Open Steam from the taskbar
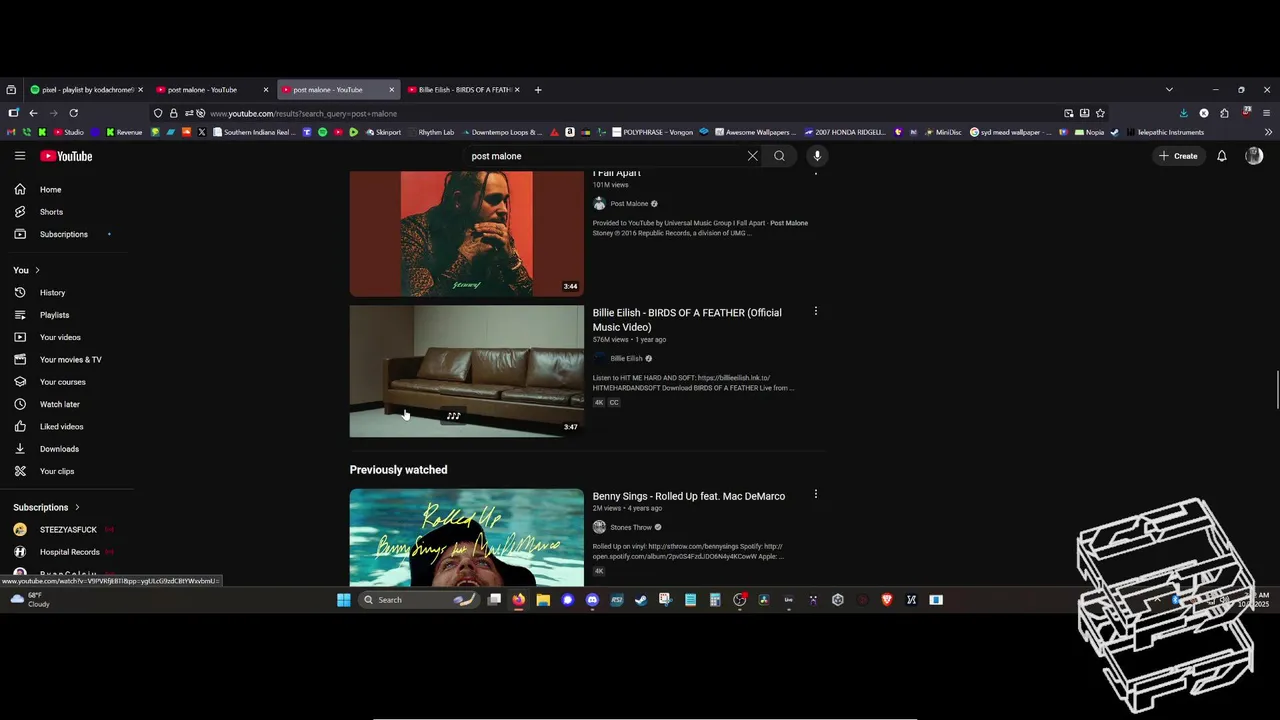The height and width of the screenshot is (720, 1280). point(641,600)
